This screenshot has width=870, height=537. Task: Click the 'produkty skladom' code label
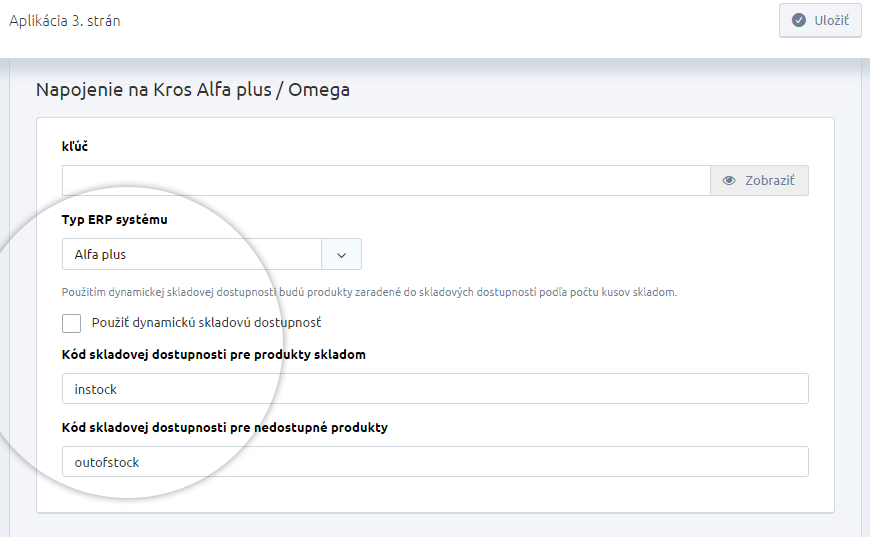214,354
